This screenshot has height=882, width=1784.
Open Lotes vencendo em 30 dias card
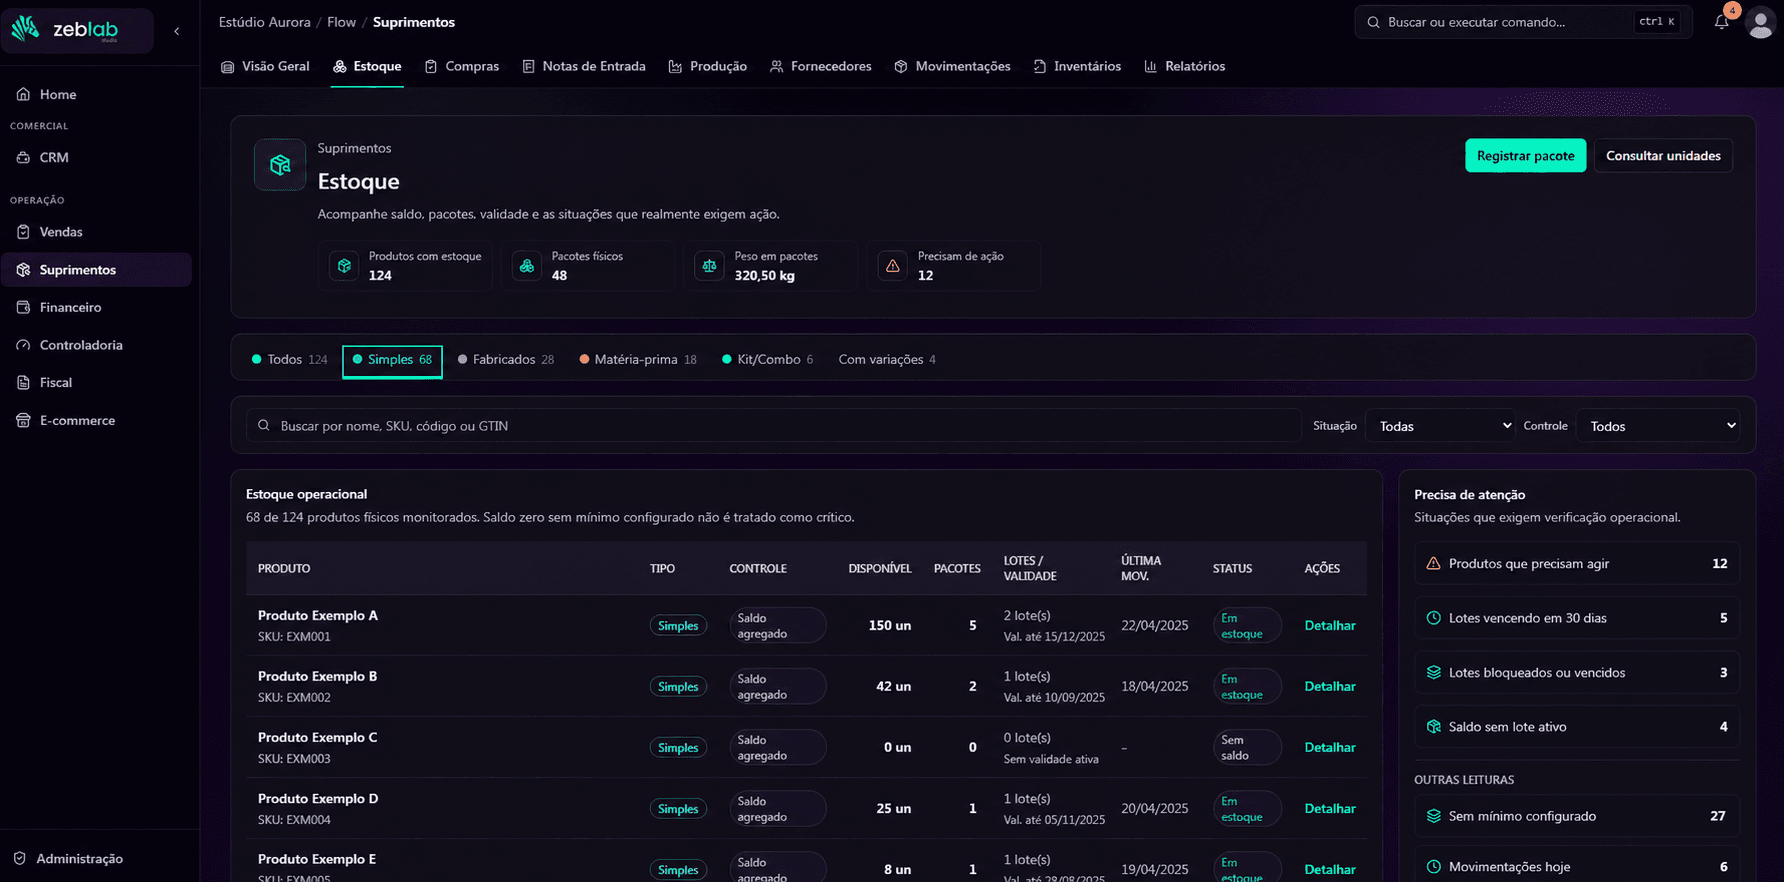pos(1576,618)
